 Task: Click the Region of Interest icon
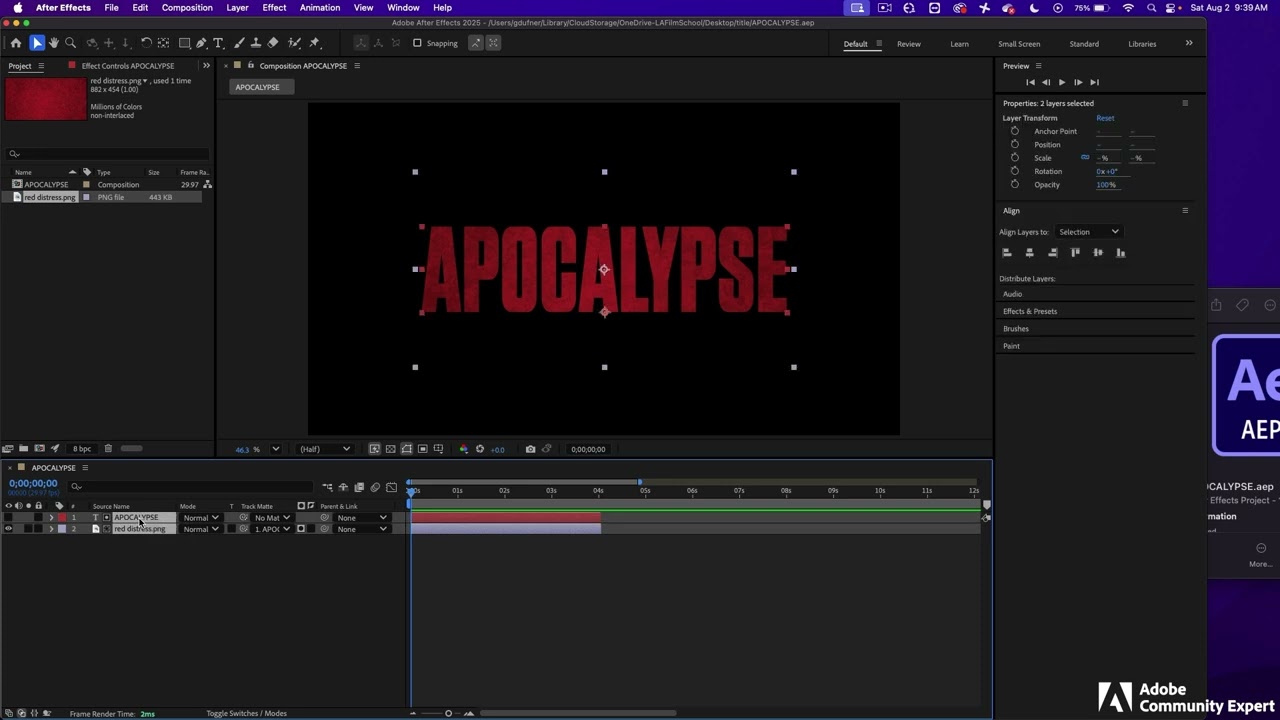point(423,449)
